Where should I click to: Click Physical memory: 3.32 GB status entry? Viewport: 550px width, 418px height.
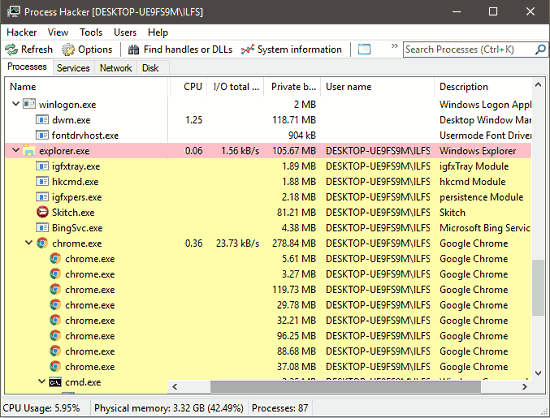[x=169, y=408]
